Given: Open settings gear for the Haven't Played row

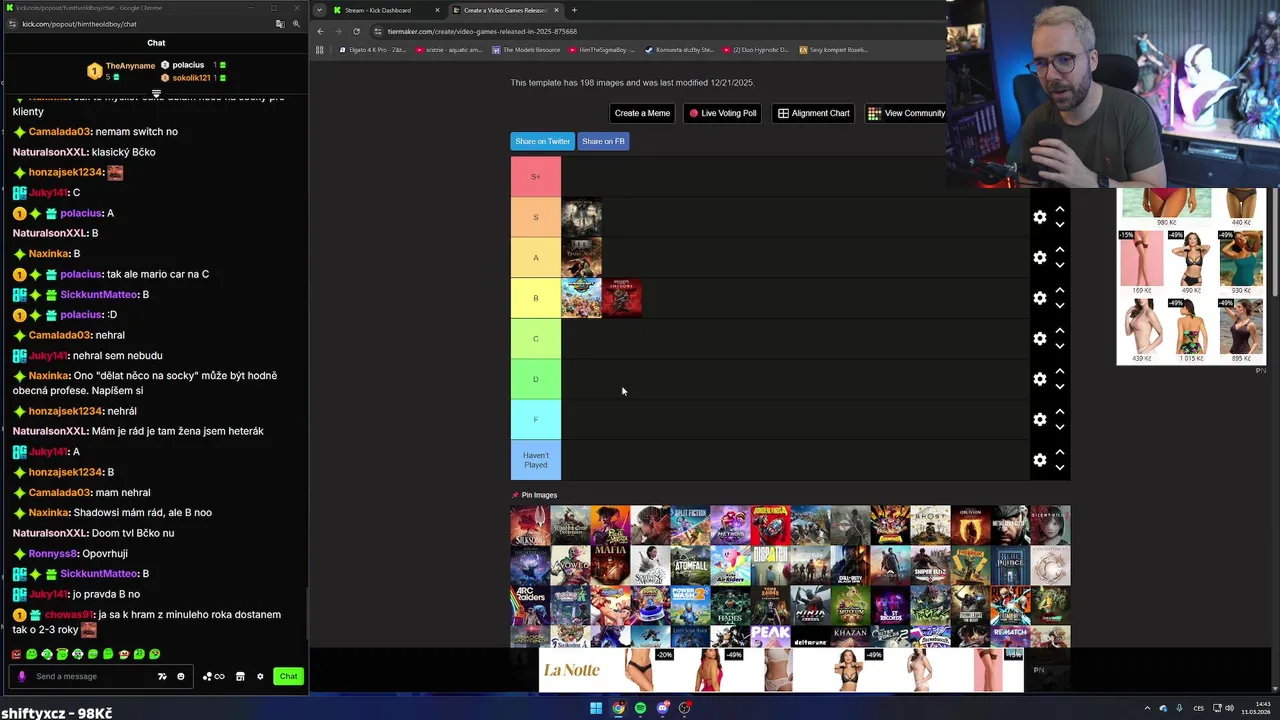Looking at the screenshot, I should pos(1040,460).
